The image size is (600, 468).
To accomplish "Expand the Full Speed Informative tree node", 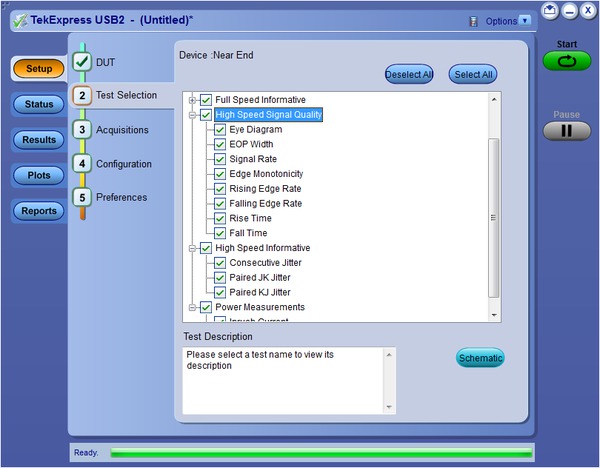I will [192, 100].
